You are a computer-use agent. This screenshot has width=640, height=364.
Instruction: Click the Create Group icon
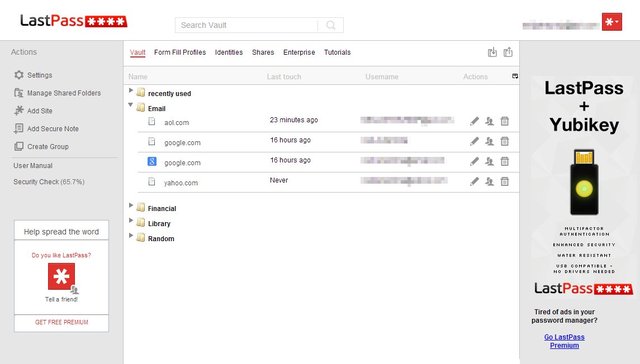coord(19,146)
